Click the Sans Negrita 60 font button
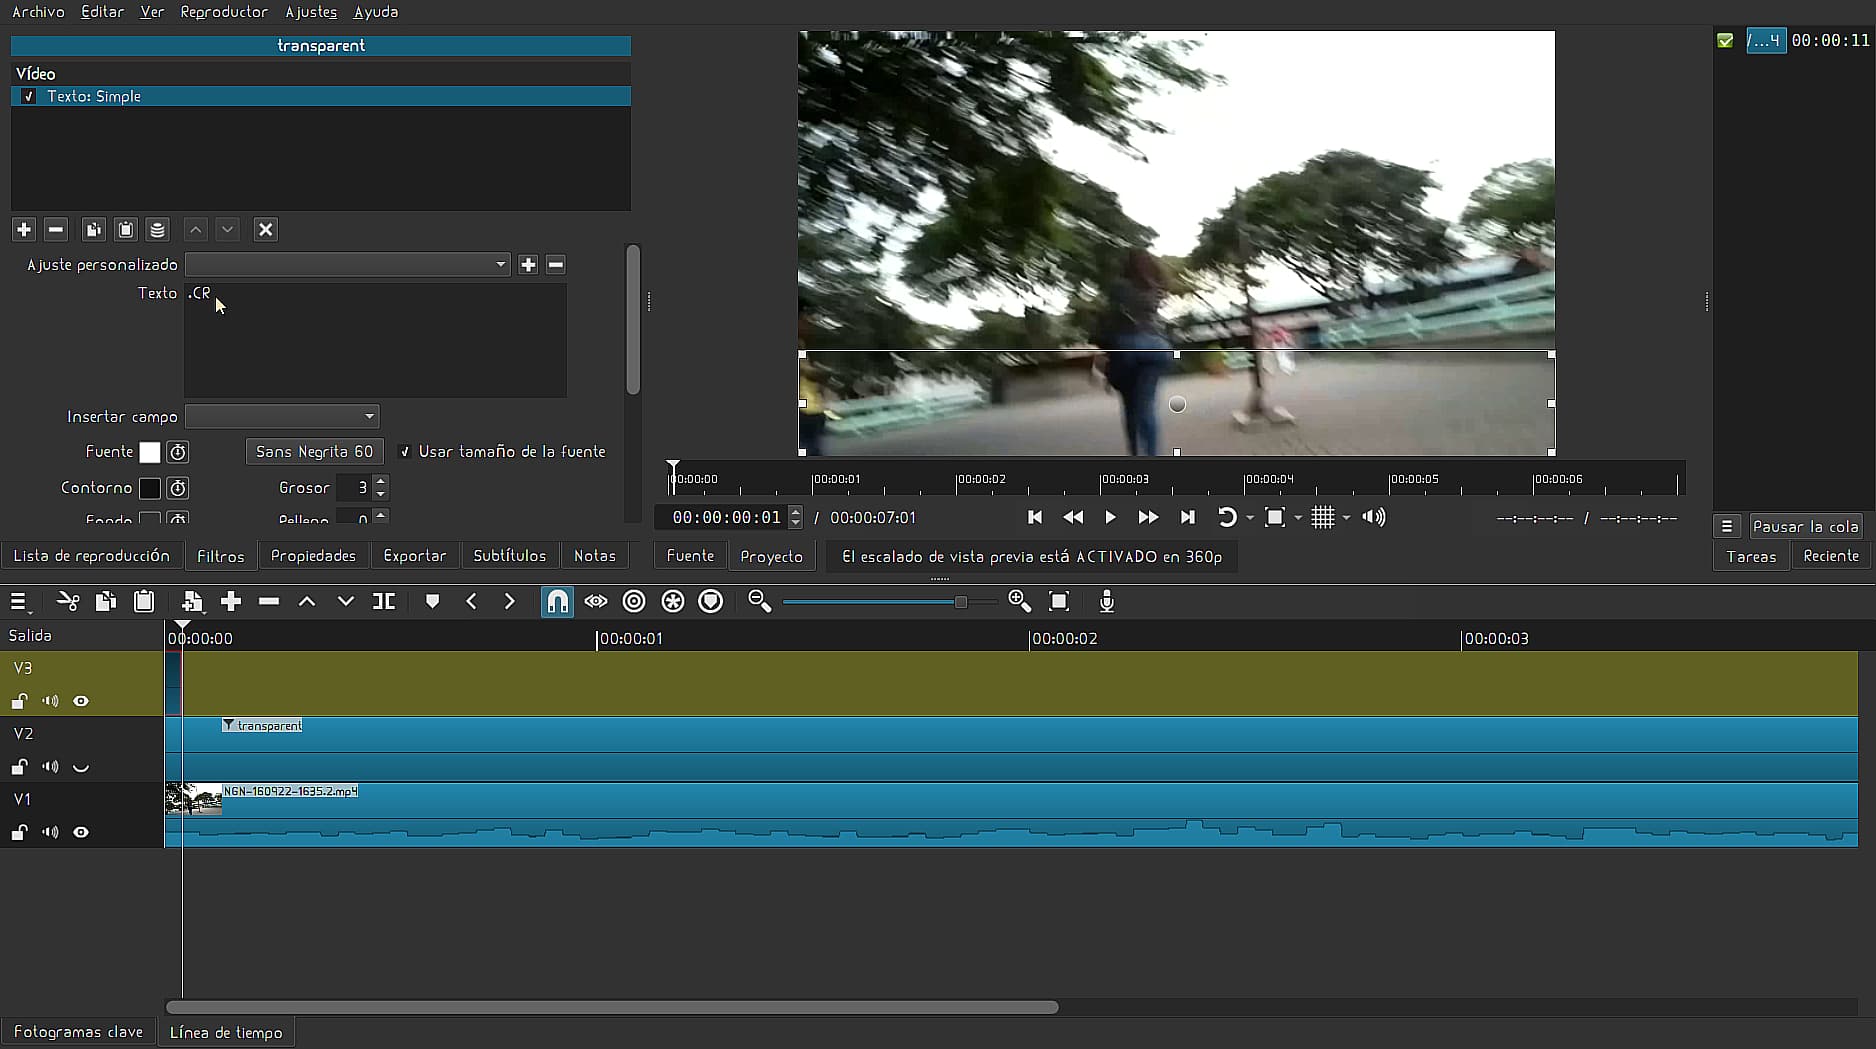1876x1049 pixels. (x=314, y=452)
